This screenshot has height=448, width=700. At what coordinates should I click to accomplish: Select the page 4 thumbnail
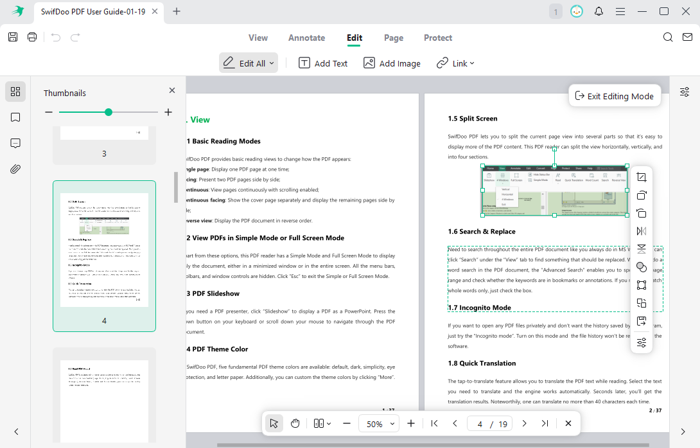tap(104, 256)
